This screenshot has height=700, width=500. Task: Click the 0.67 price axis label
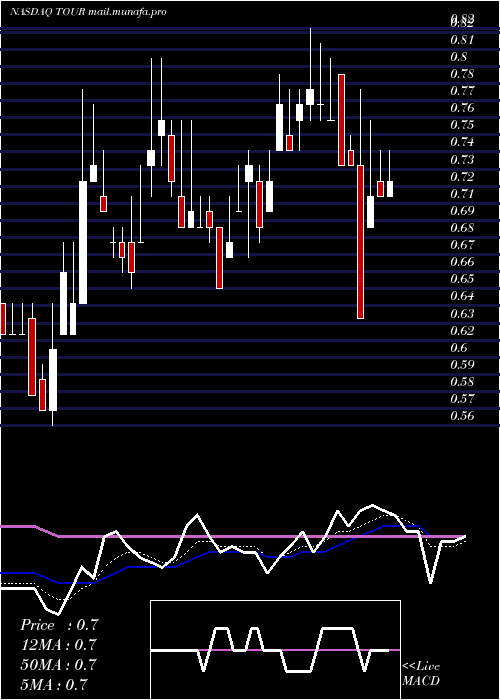pyautogui.click(x=461, y=245)
